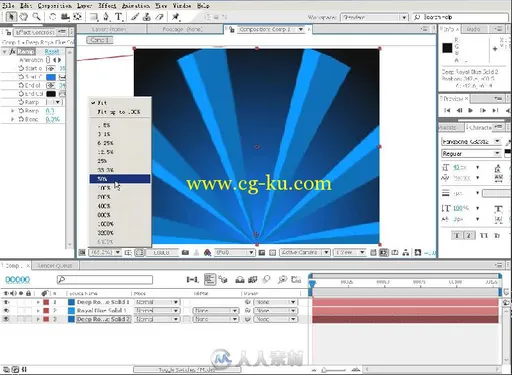Select the Horizontal Type tool

119,17
